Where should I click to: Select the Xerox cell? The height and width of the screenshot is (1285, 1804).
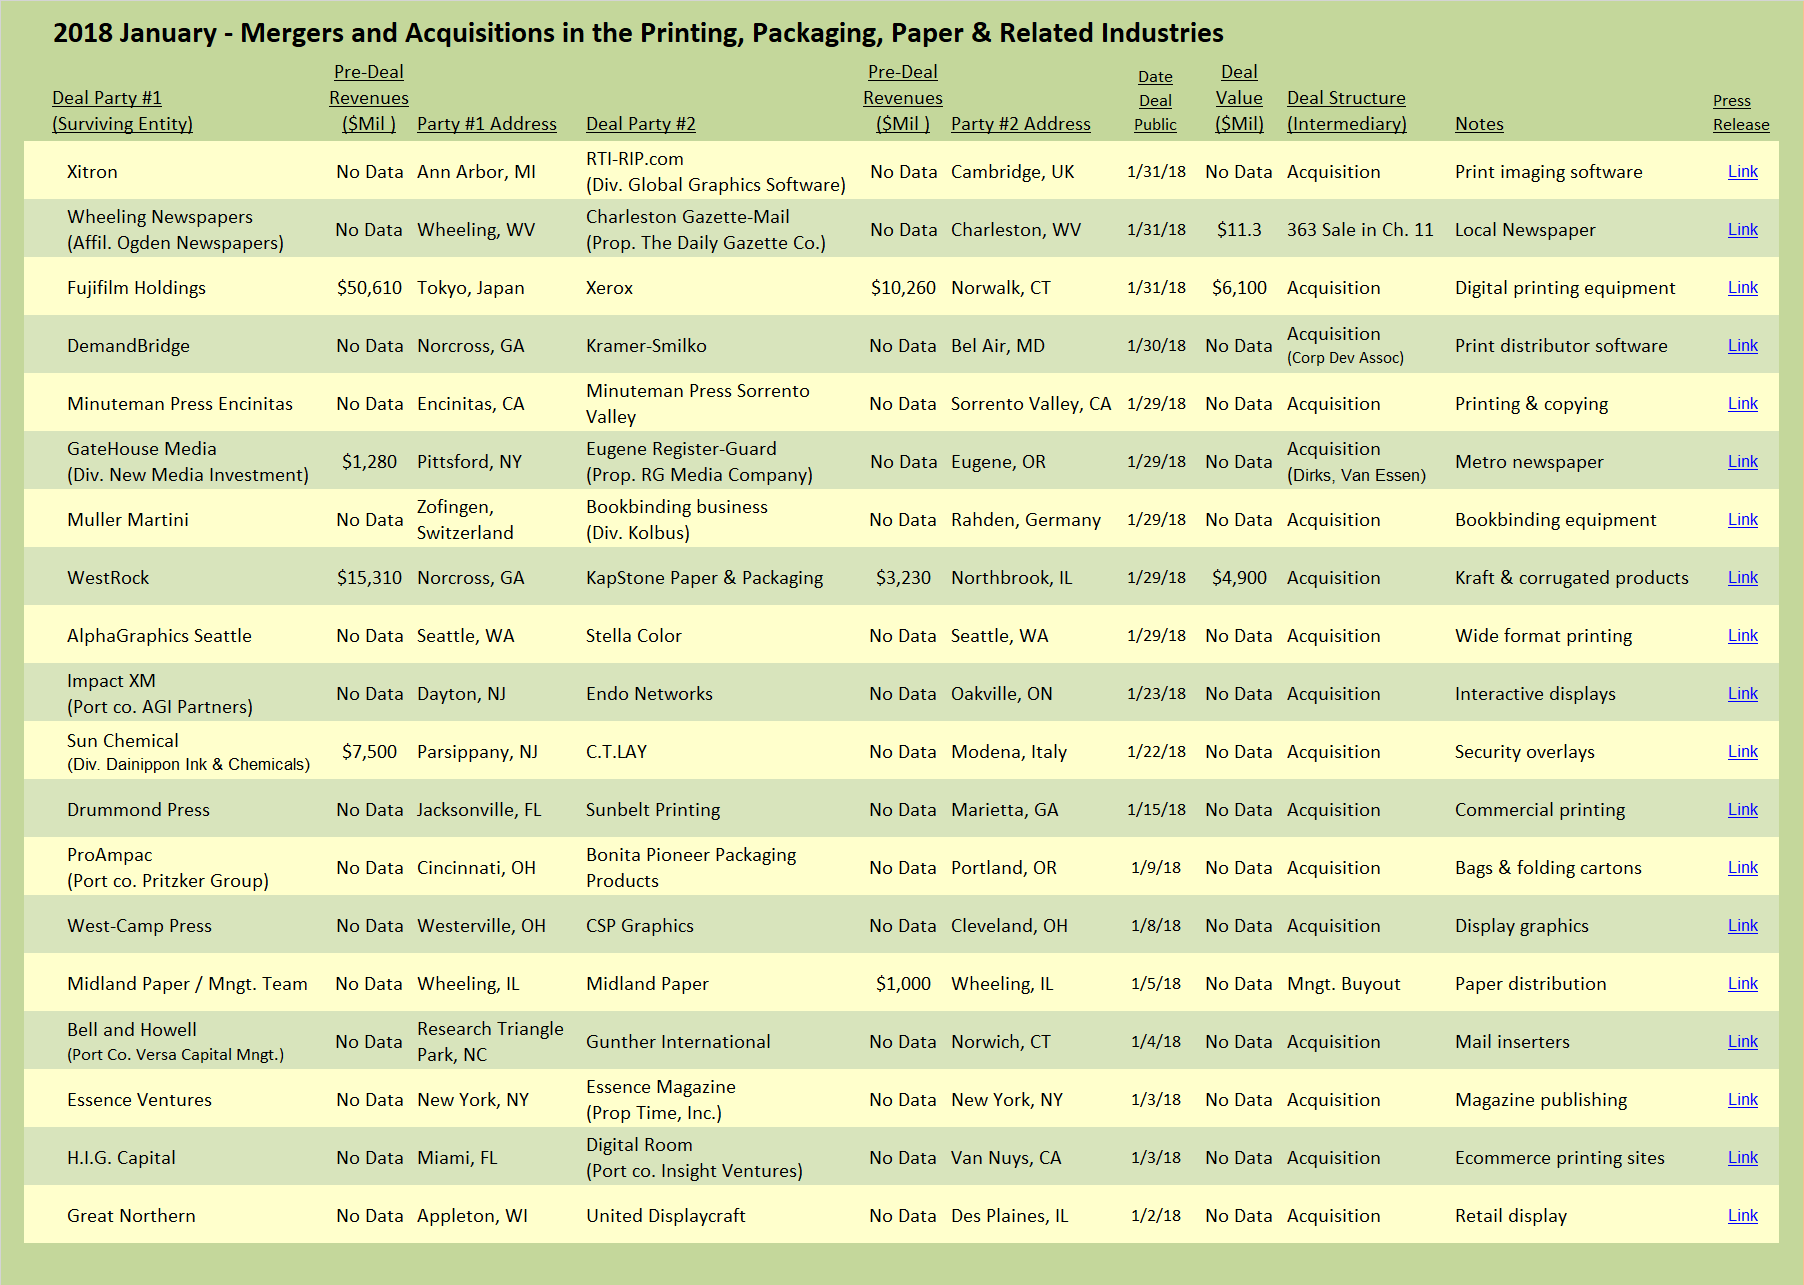coord(609,288)
